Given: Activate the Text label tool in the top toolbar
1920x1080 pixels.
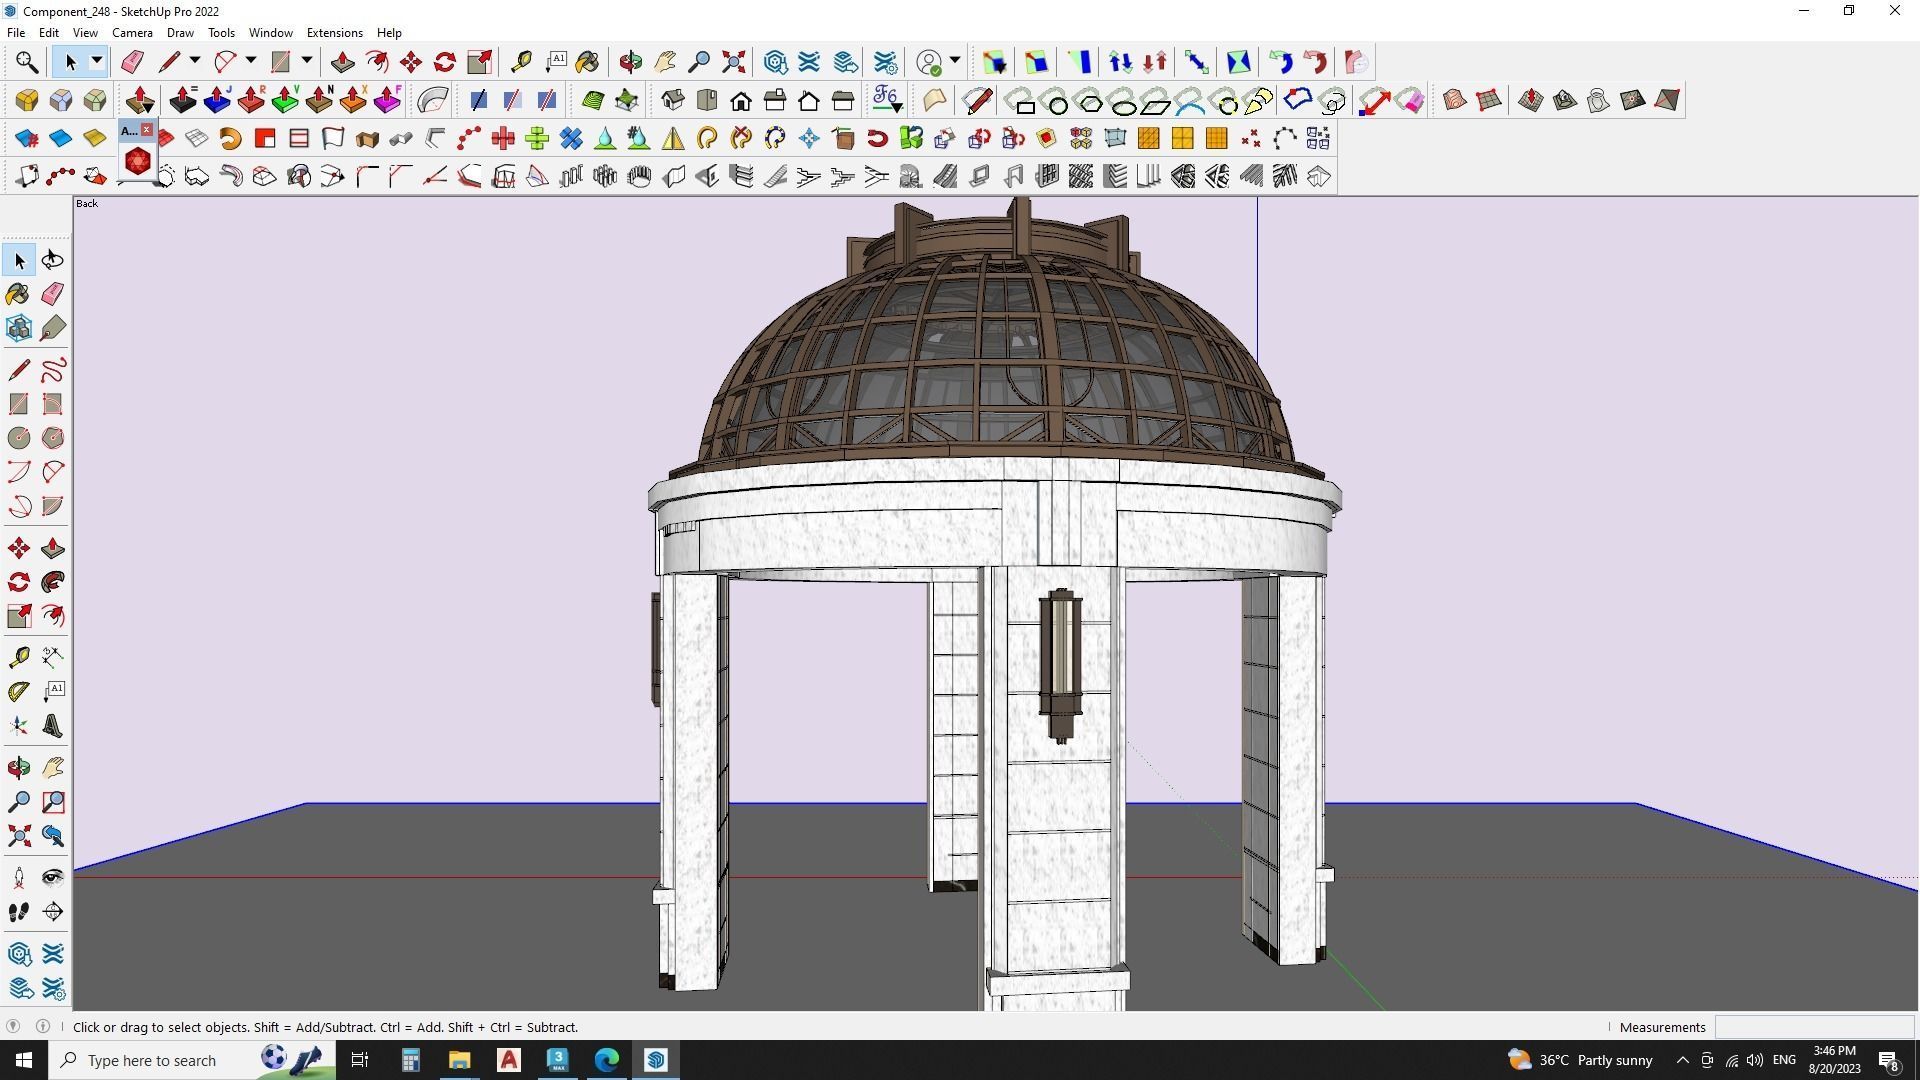Looking at the screenshot, I should click(x=556, y=62).
